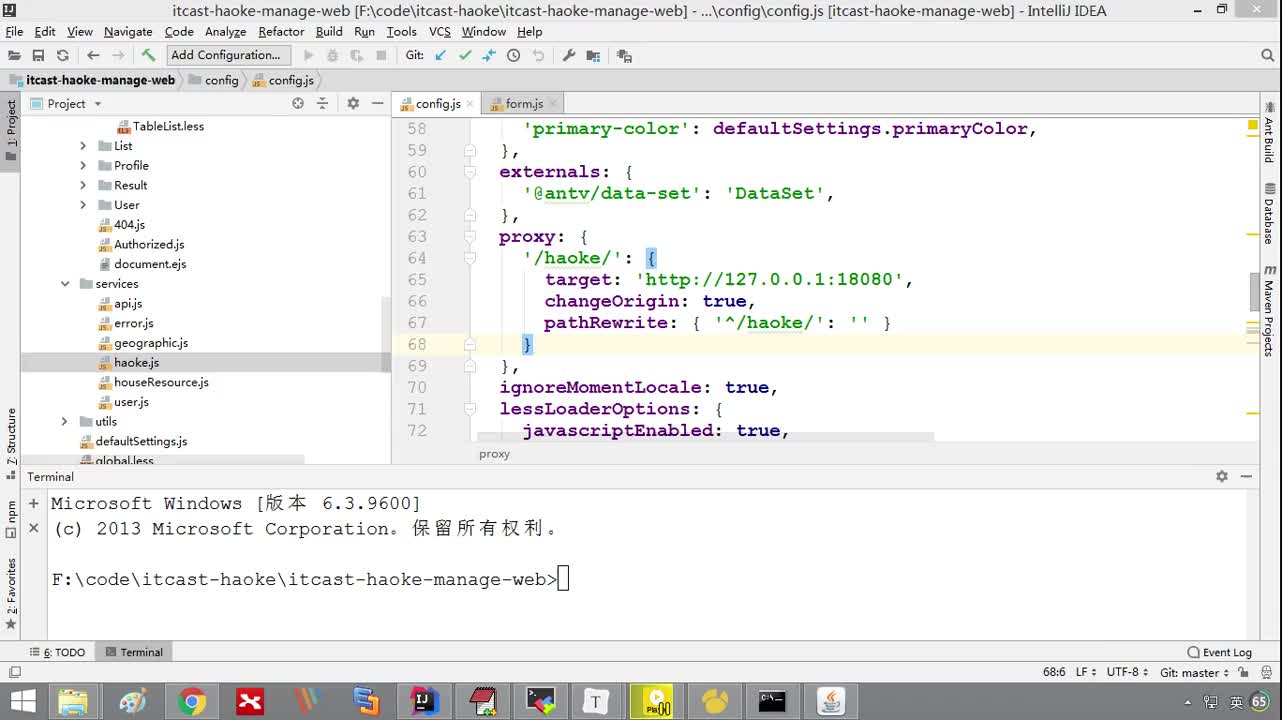
Task: Open the Database side panel
Action: click(1270, 215)
